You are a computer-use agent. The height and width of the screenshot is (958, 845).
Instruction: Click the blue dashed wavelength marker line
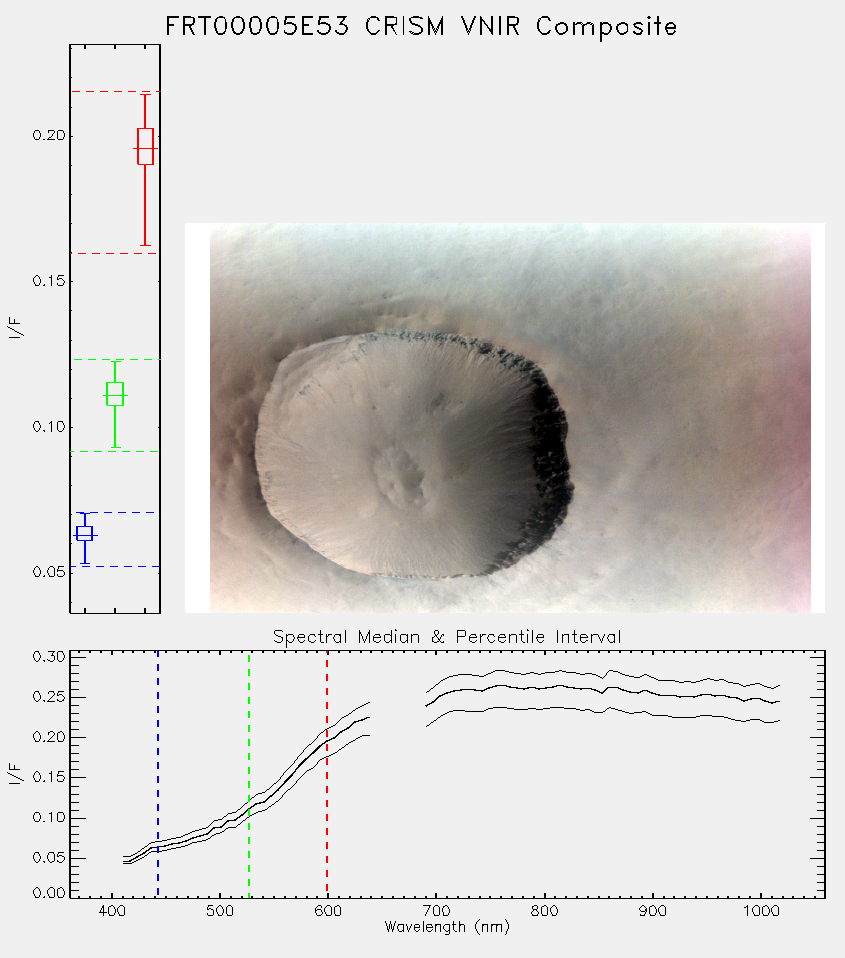(158, 774)
